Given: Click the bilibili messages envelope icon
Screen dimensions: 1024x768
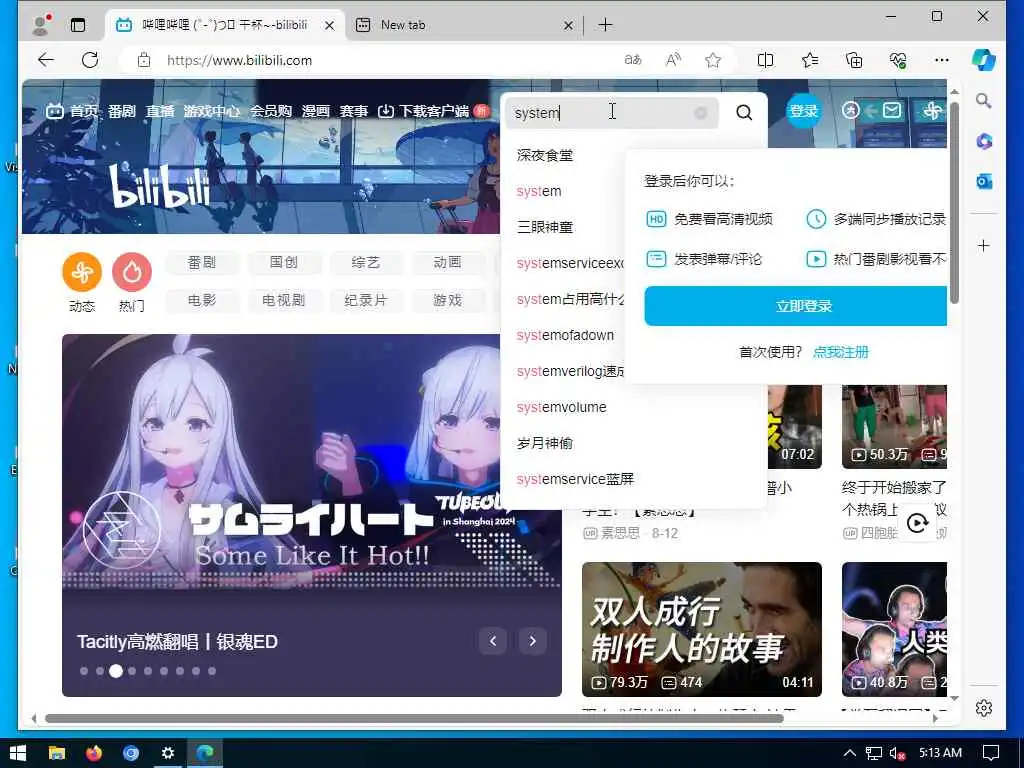Looking at the screenshot, I should tap(891, 110).
